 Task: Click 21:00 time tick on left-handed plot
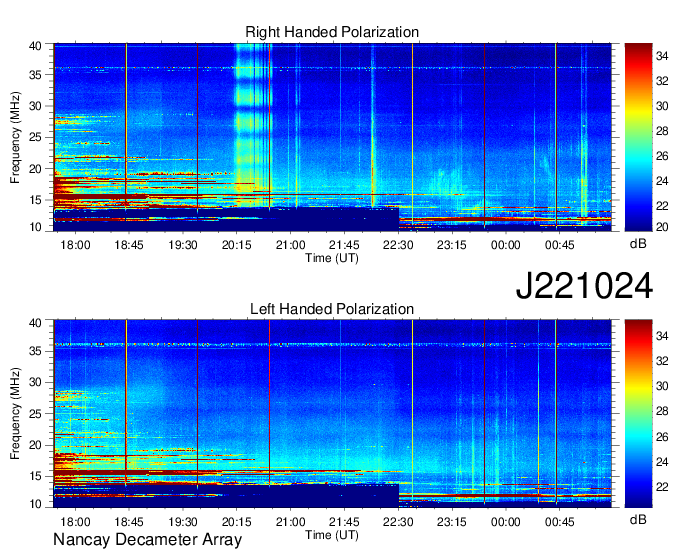pos(291,522)
